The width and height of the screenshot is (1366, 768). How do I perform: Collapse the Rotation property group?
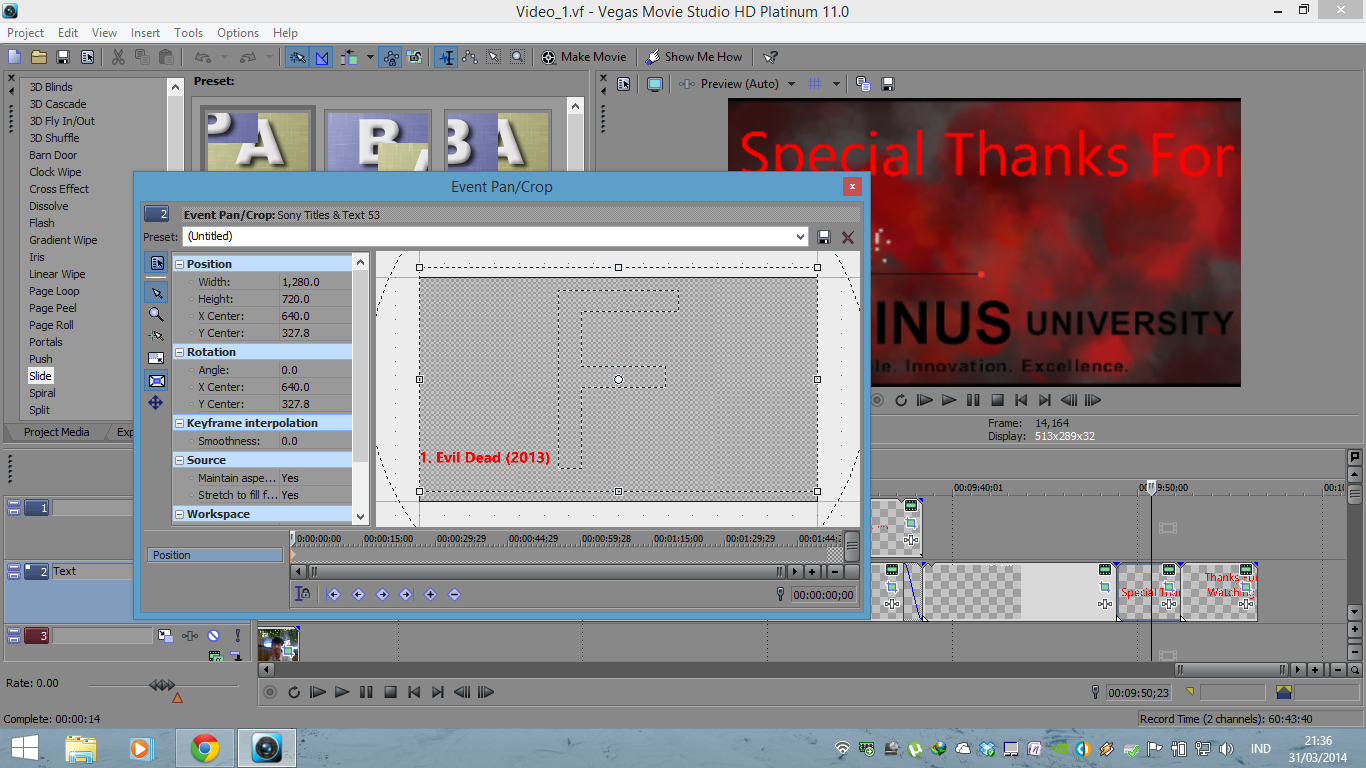pyautogui.click(x=180, y=352)
